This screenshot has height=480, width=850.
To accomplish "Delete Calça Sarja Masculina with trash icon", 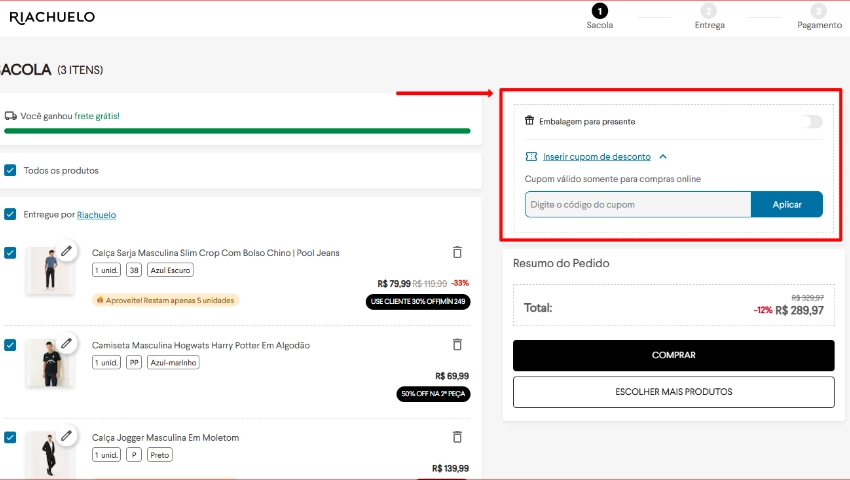I will (457, 252).
